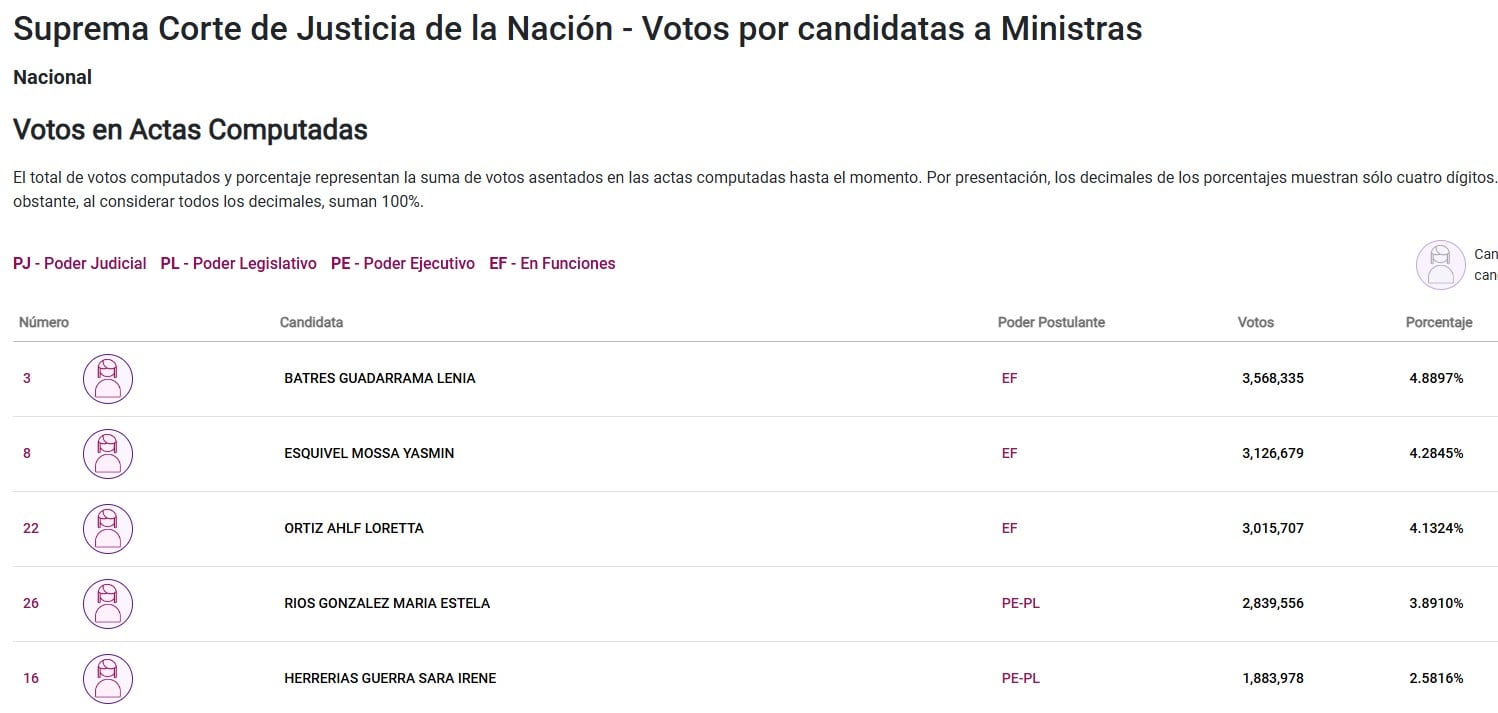The width and height of the screenshot is (1498, 713).
Task: Sort by the Candidata column header
Action: pos(311,322)
